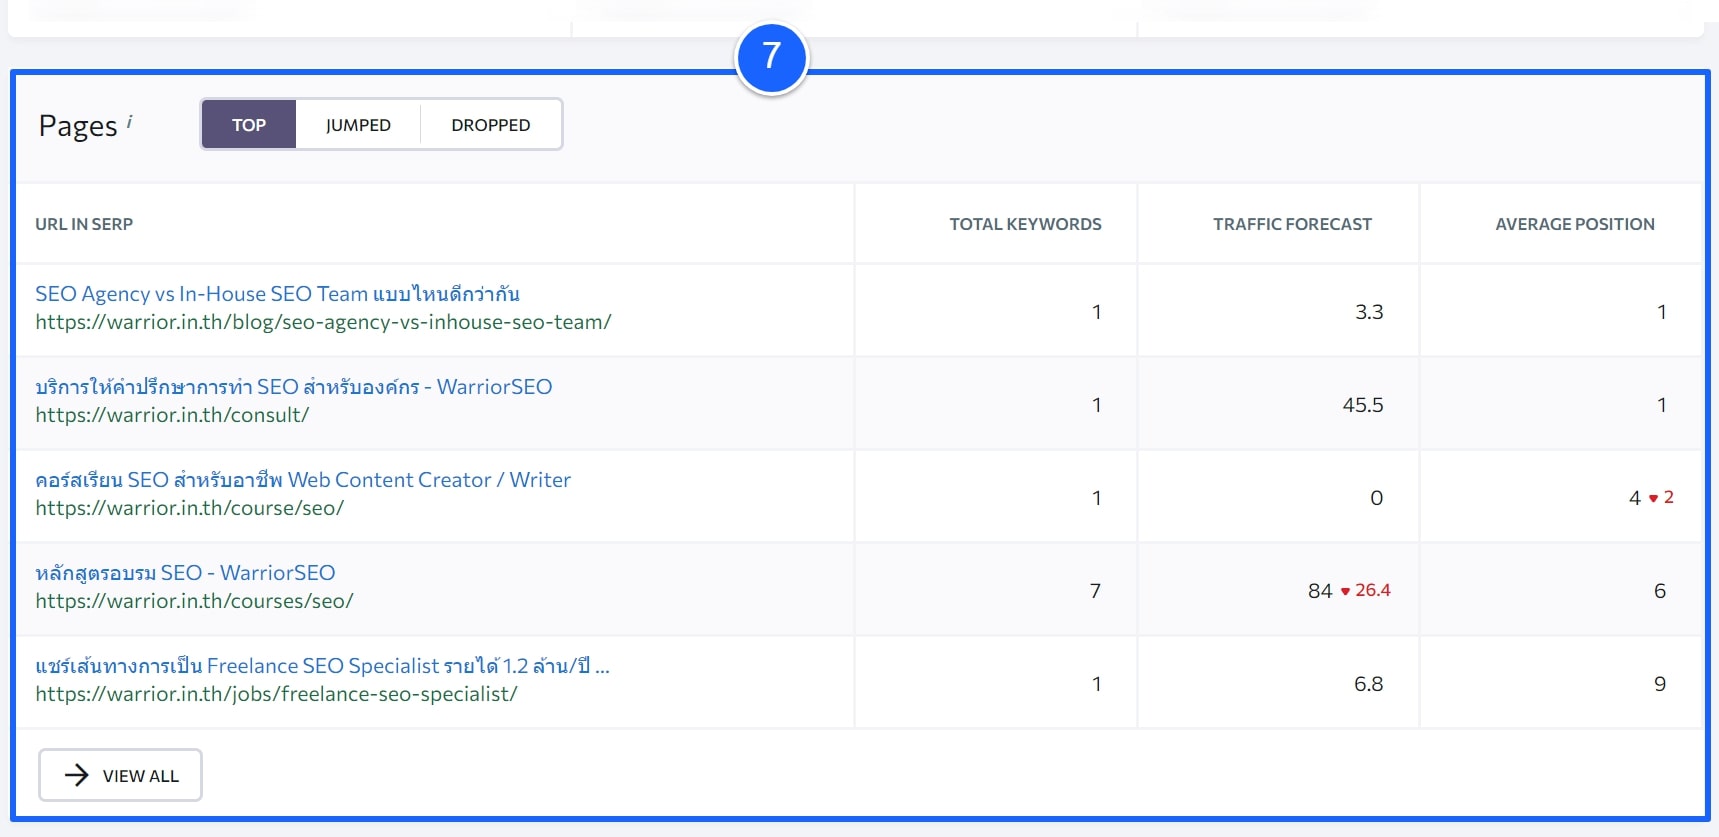The width and height of the screenshot is (1719, 837).
Task: Click traffic forecast value 6.8
Action: click(x=1369, y=684)
